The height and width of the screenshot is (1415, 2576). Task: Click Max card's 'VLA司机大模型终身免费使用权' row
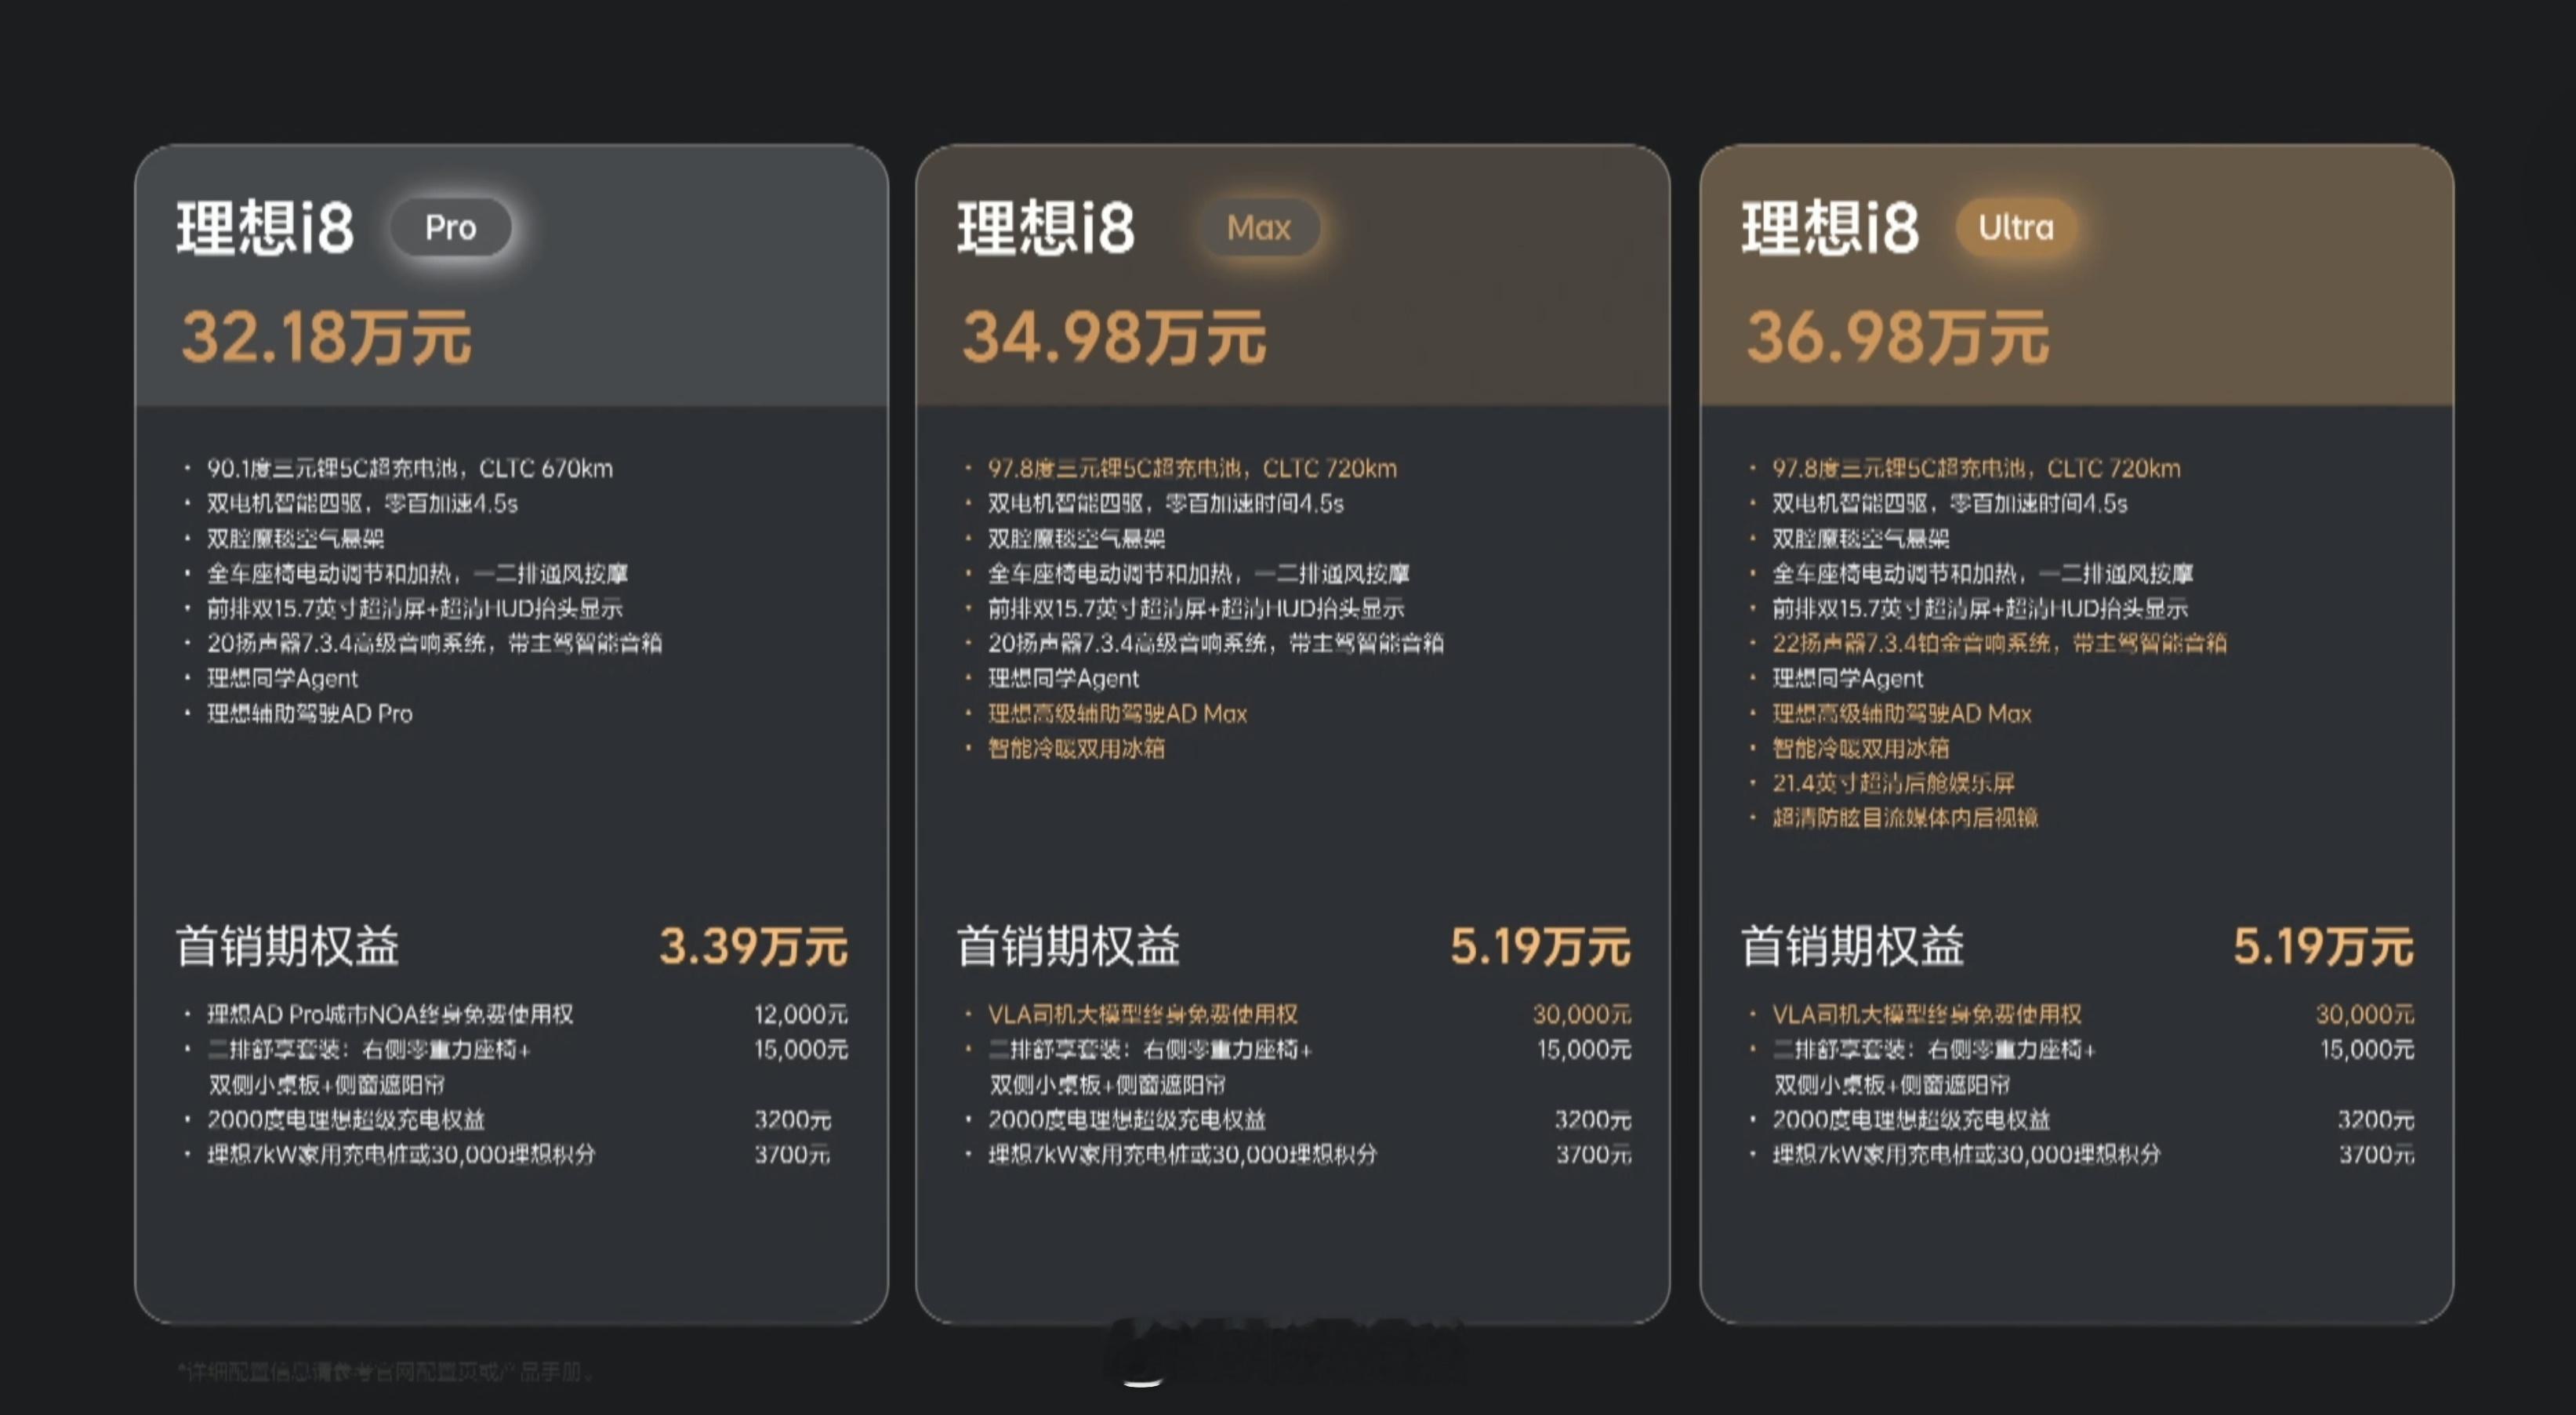(x=1142, y=1014)
